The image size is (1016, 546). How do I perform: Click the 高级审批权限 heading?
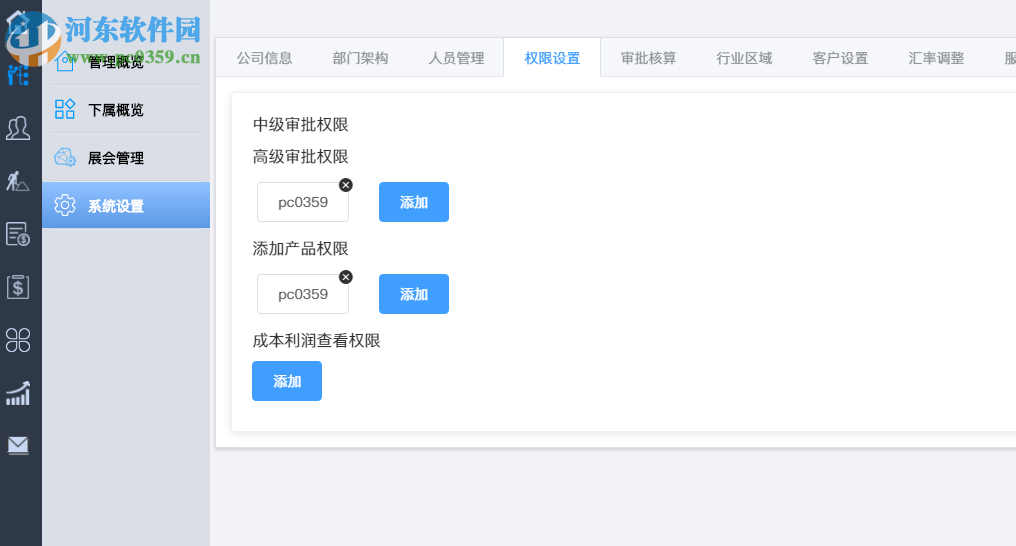(301, 157)
